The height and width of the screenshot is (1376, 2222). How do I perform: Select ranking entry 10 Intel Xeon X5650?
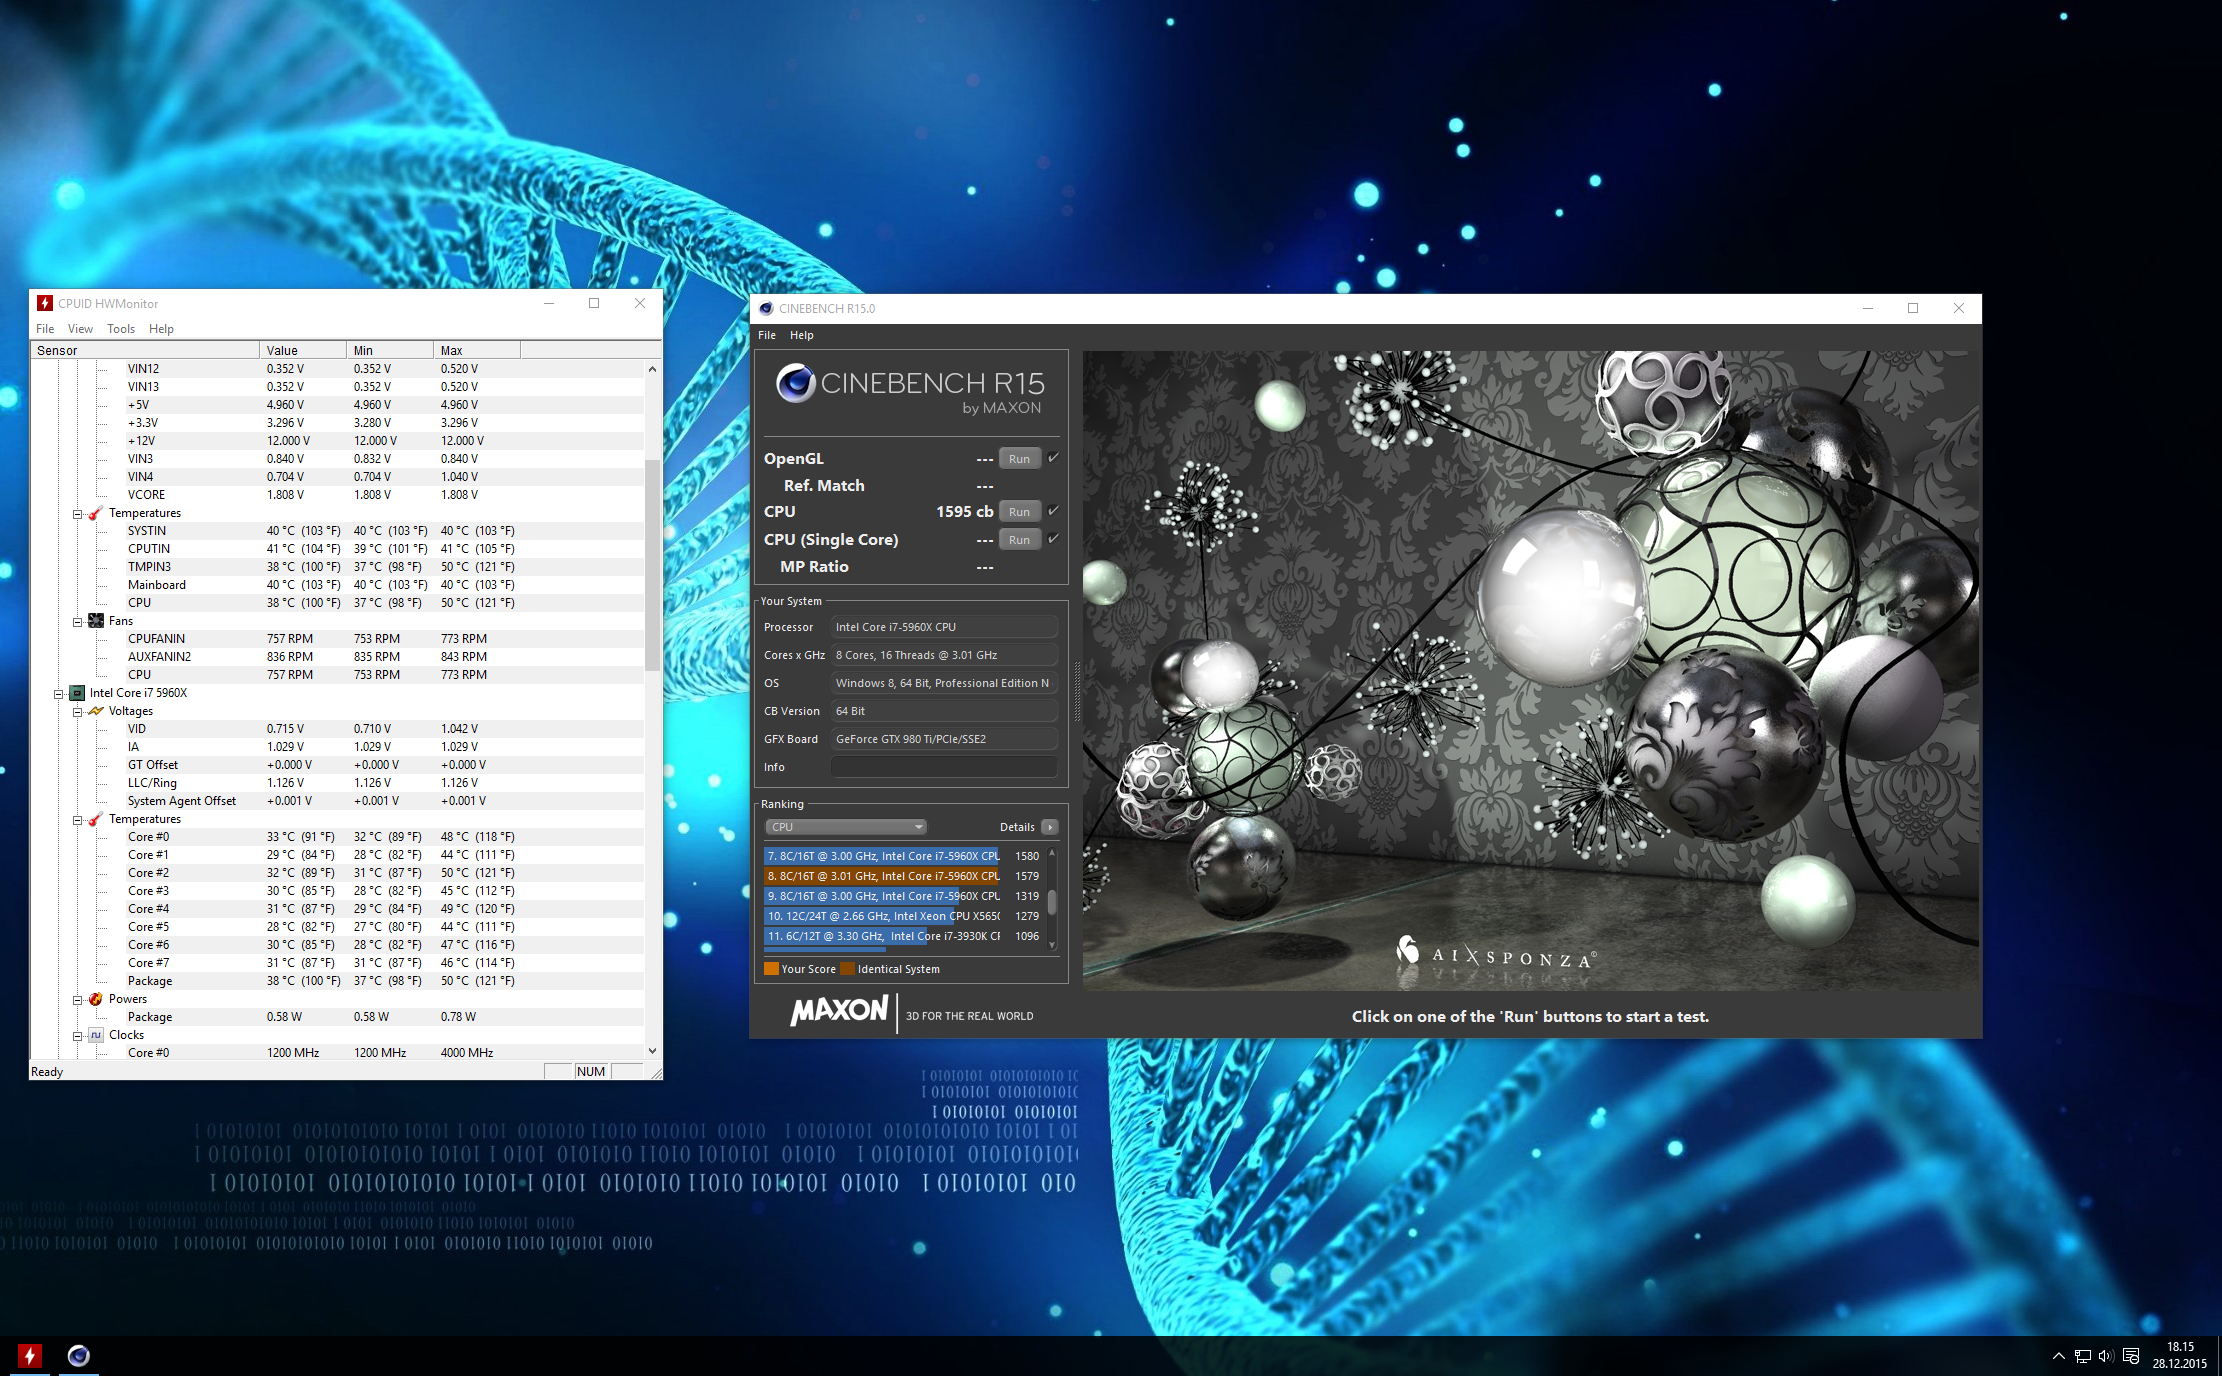[x=902, y=916]
